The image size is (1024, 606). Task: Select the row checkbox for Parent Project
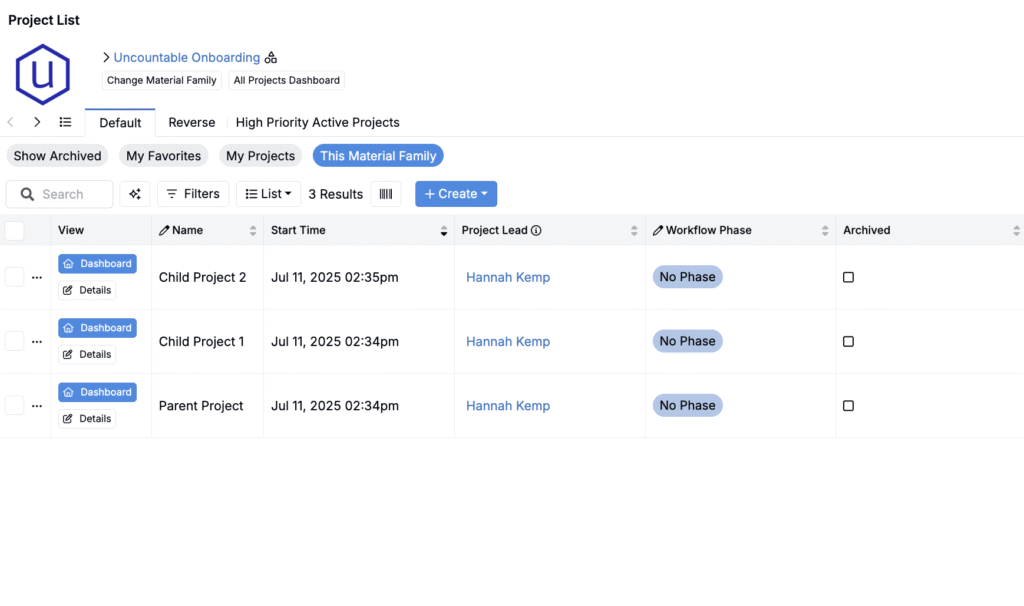[x=15, y=405]
